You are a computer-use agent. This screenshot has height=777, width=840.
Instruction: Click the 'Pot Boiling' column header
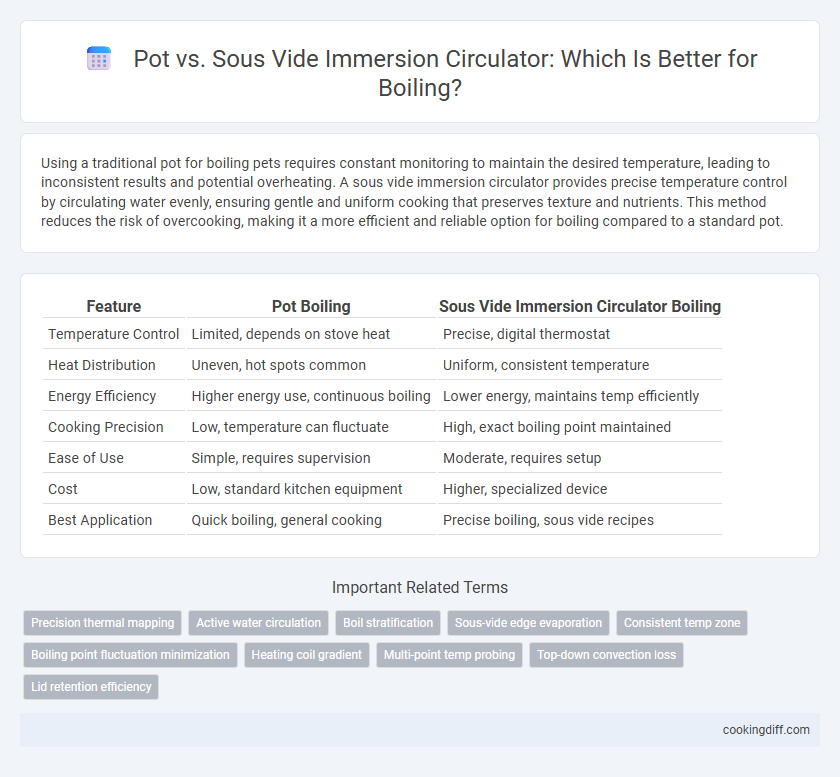(x=311, y=307)
